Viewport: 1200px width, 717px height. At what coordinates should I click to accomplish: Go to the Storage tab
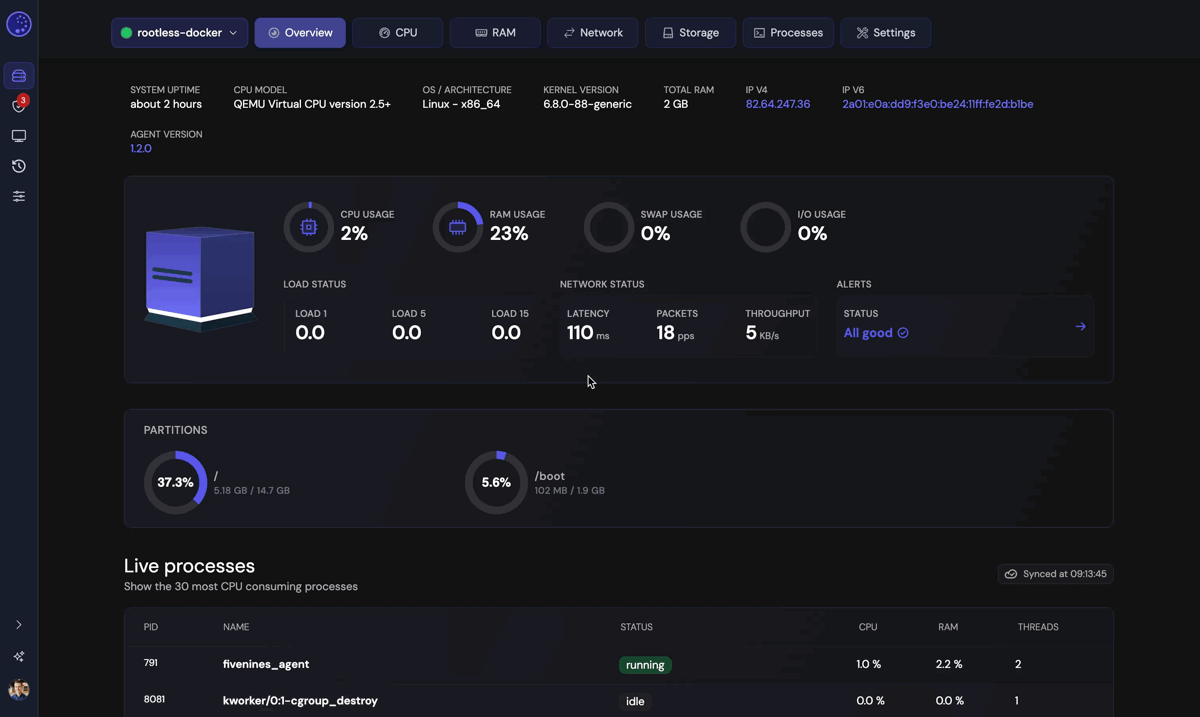tap(690, 33)
